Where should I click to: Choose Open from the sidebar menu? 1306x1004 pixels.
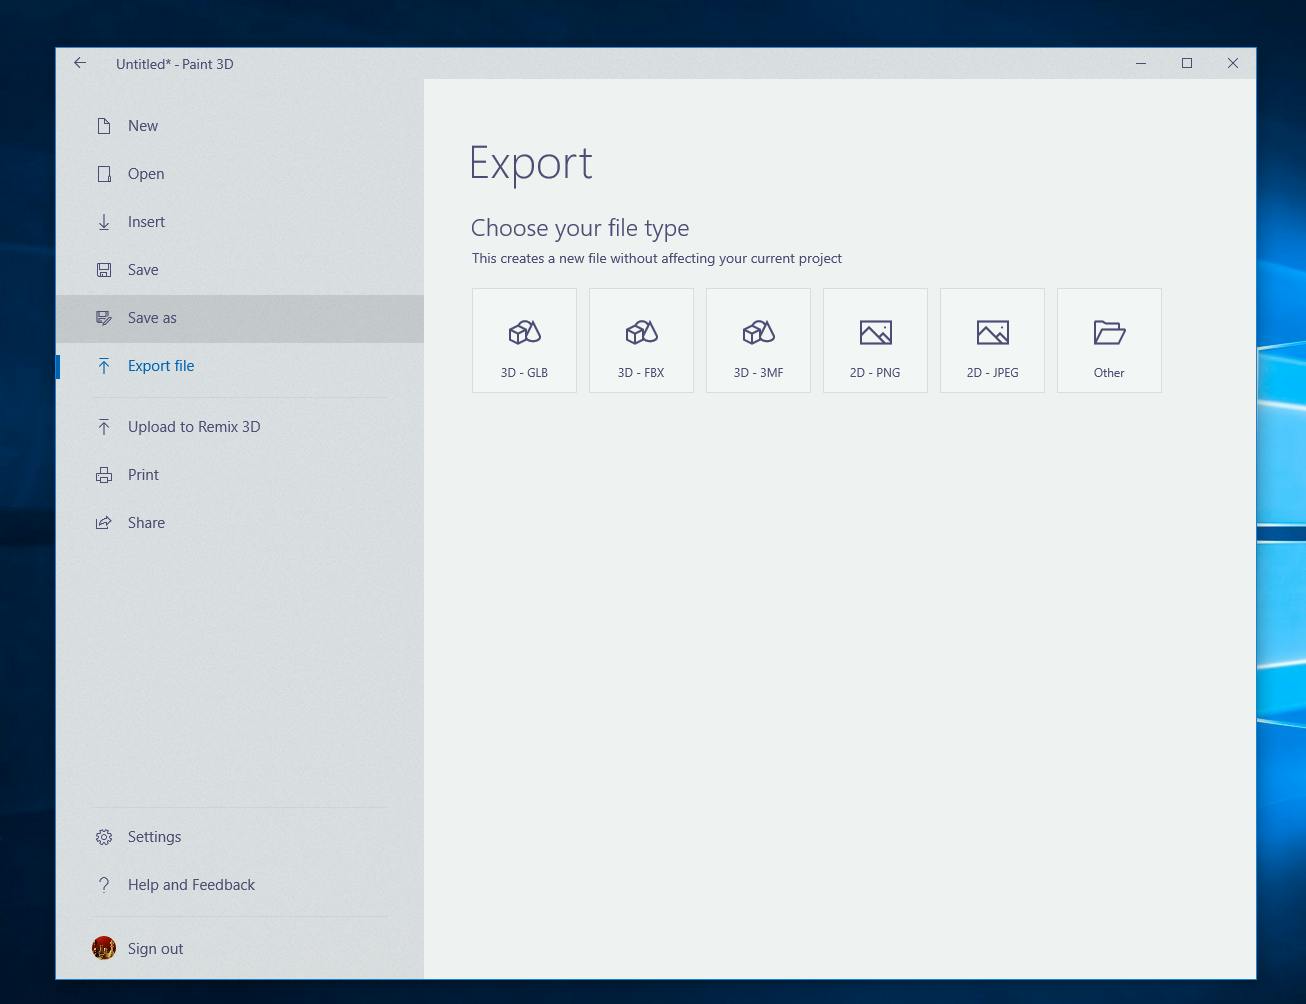[240, 174]
